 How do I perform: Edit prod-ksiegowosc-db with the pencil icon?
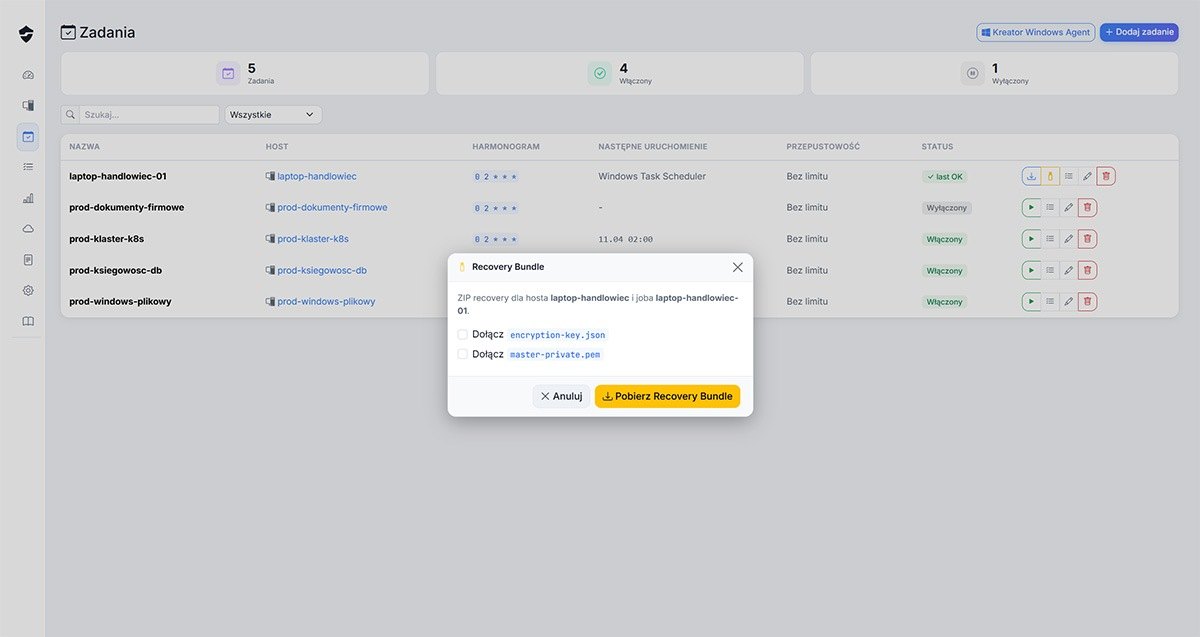click(x=1069, y=270)
